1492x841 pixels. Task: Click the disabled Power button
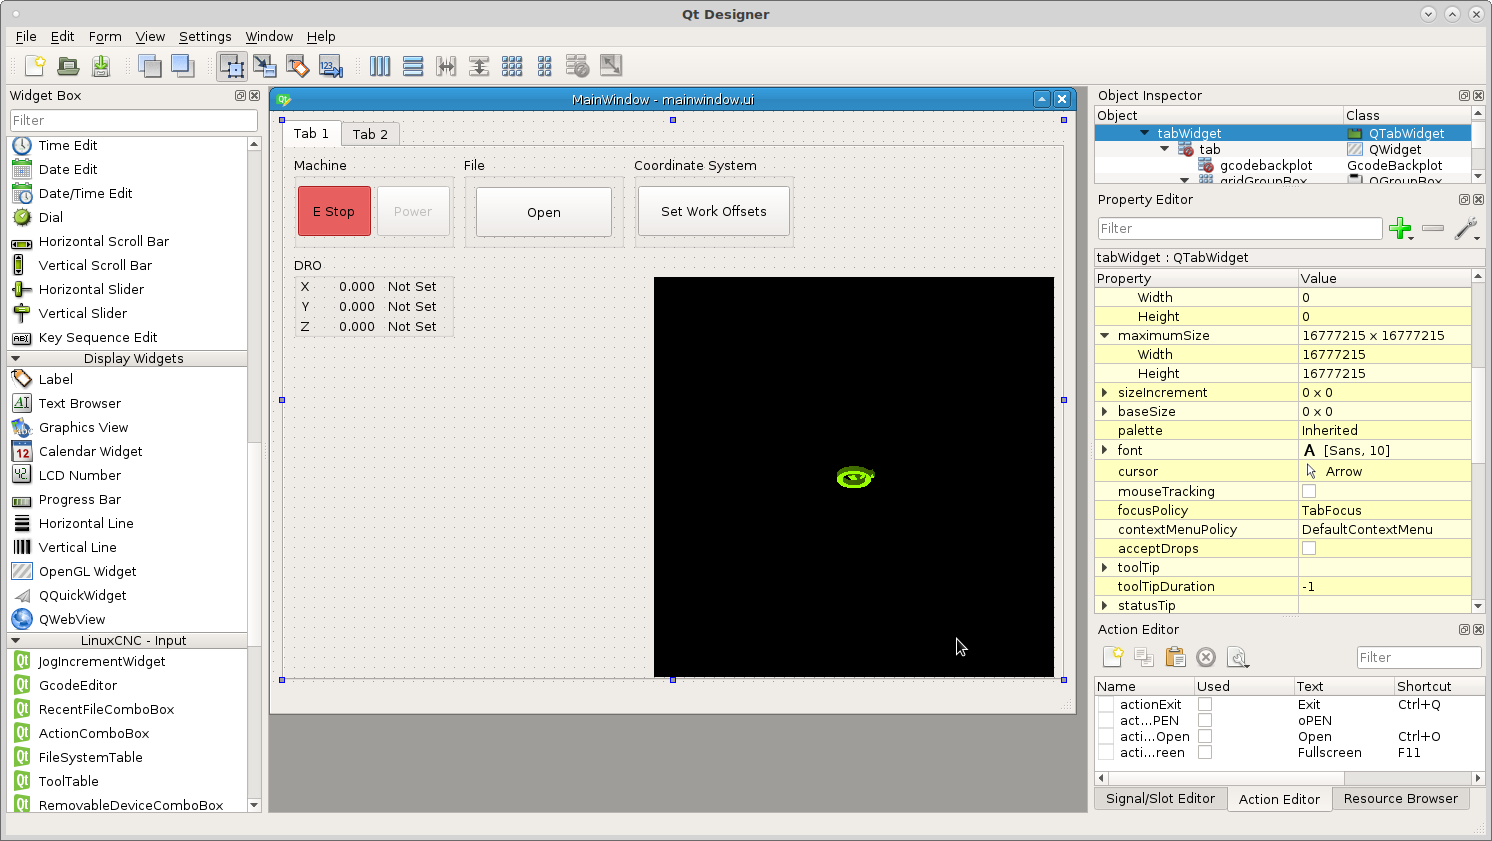click(x=413, y=211)
